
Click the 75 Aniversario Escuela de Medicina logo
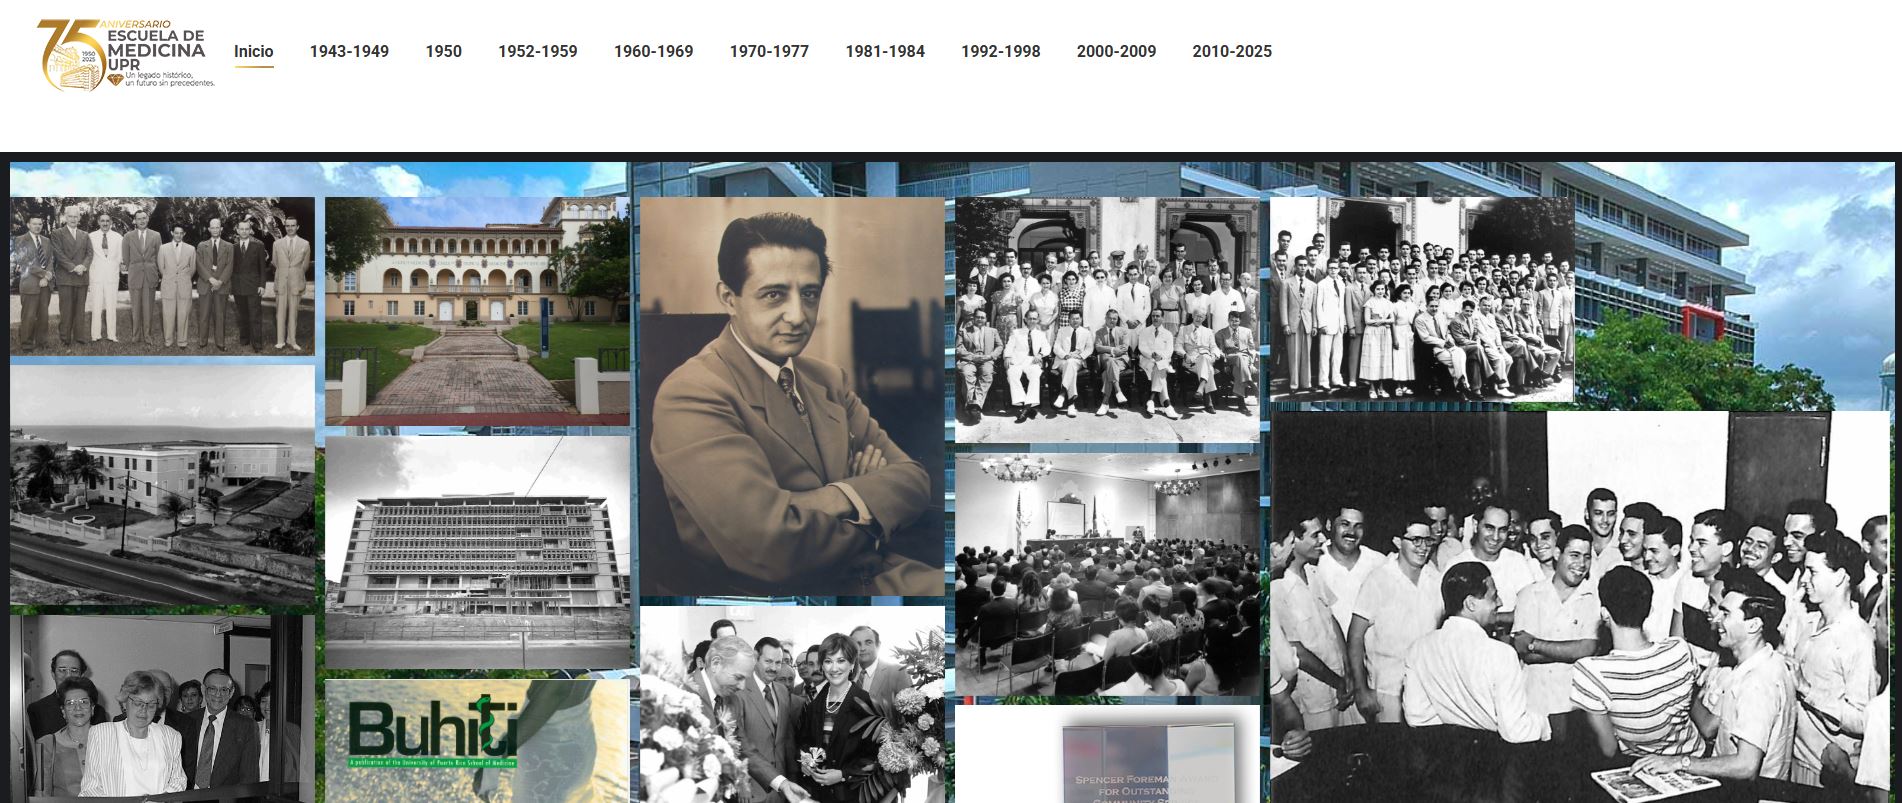pyautogui.click(x=125, y=54)
